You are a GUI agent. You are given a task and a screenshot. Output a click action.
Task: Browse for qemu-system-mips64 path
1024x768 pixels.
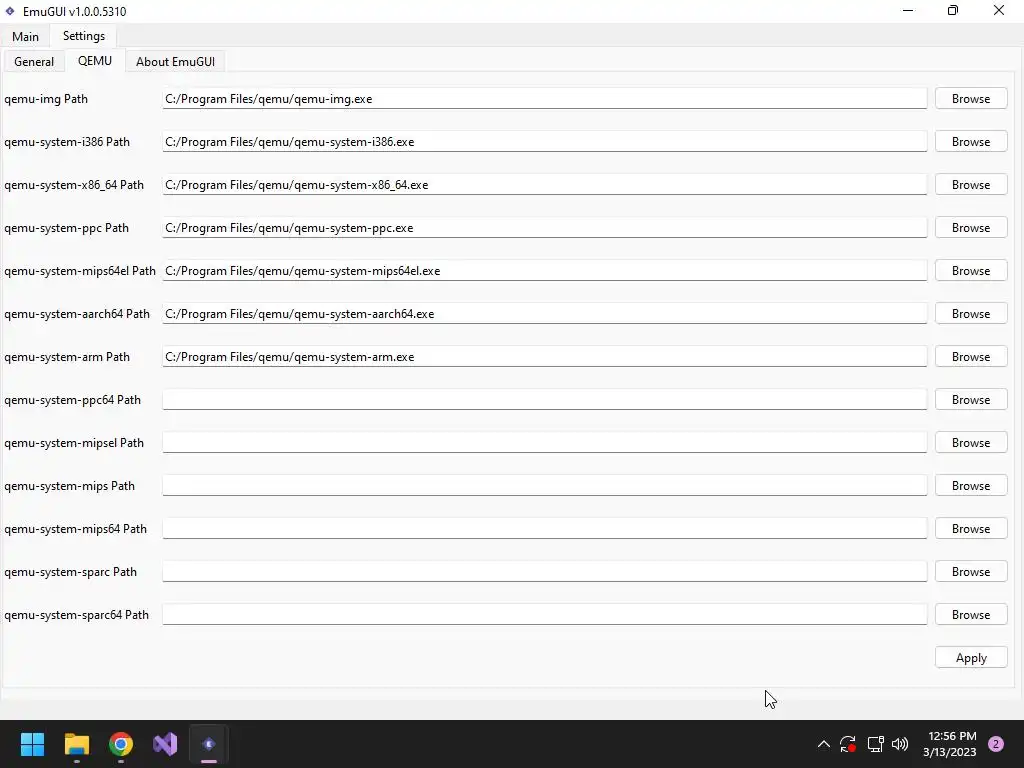(x=970, y=529)
